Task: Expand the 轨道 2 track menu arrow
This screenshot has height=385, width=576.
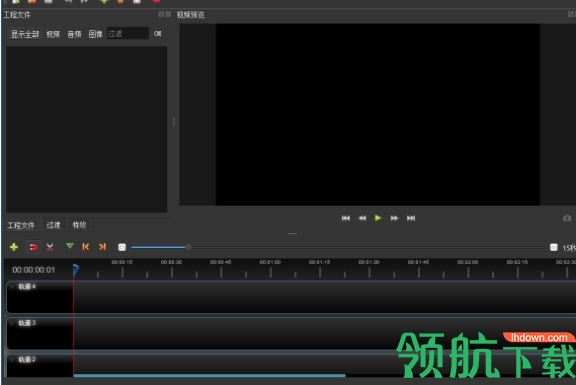Action: 12,359
